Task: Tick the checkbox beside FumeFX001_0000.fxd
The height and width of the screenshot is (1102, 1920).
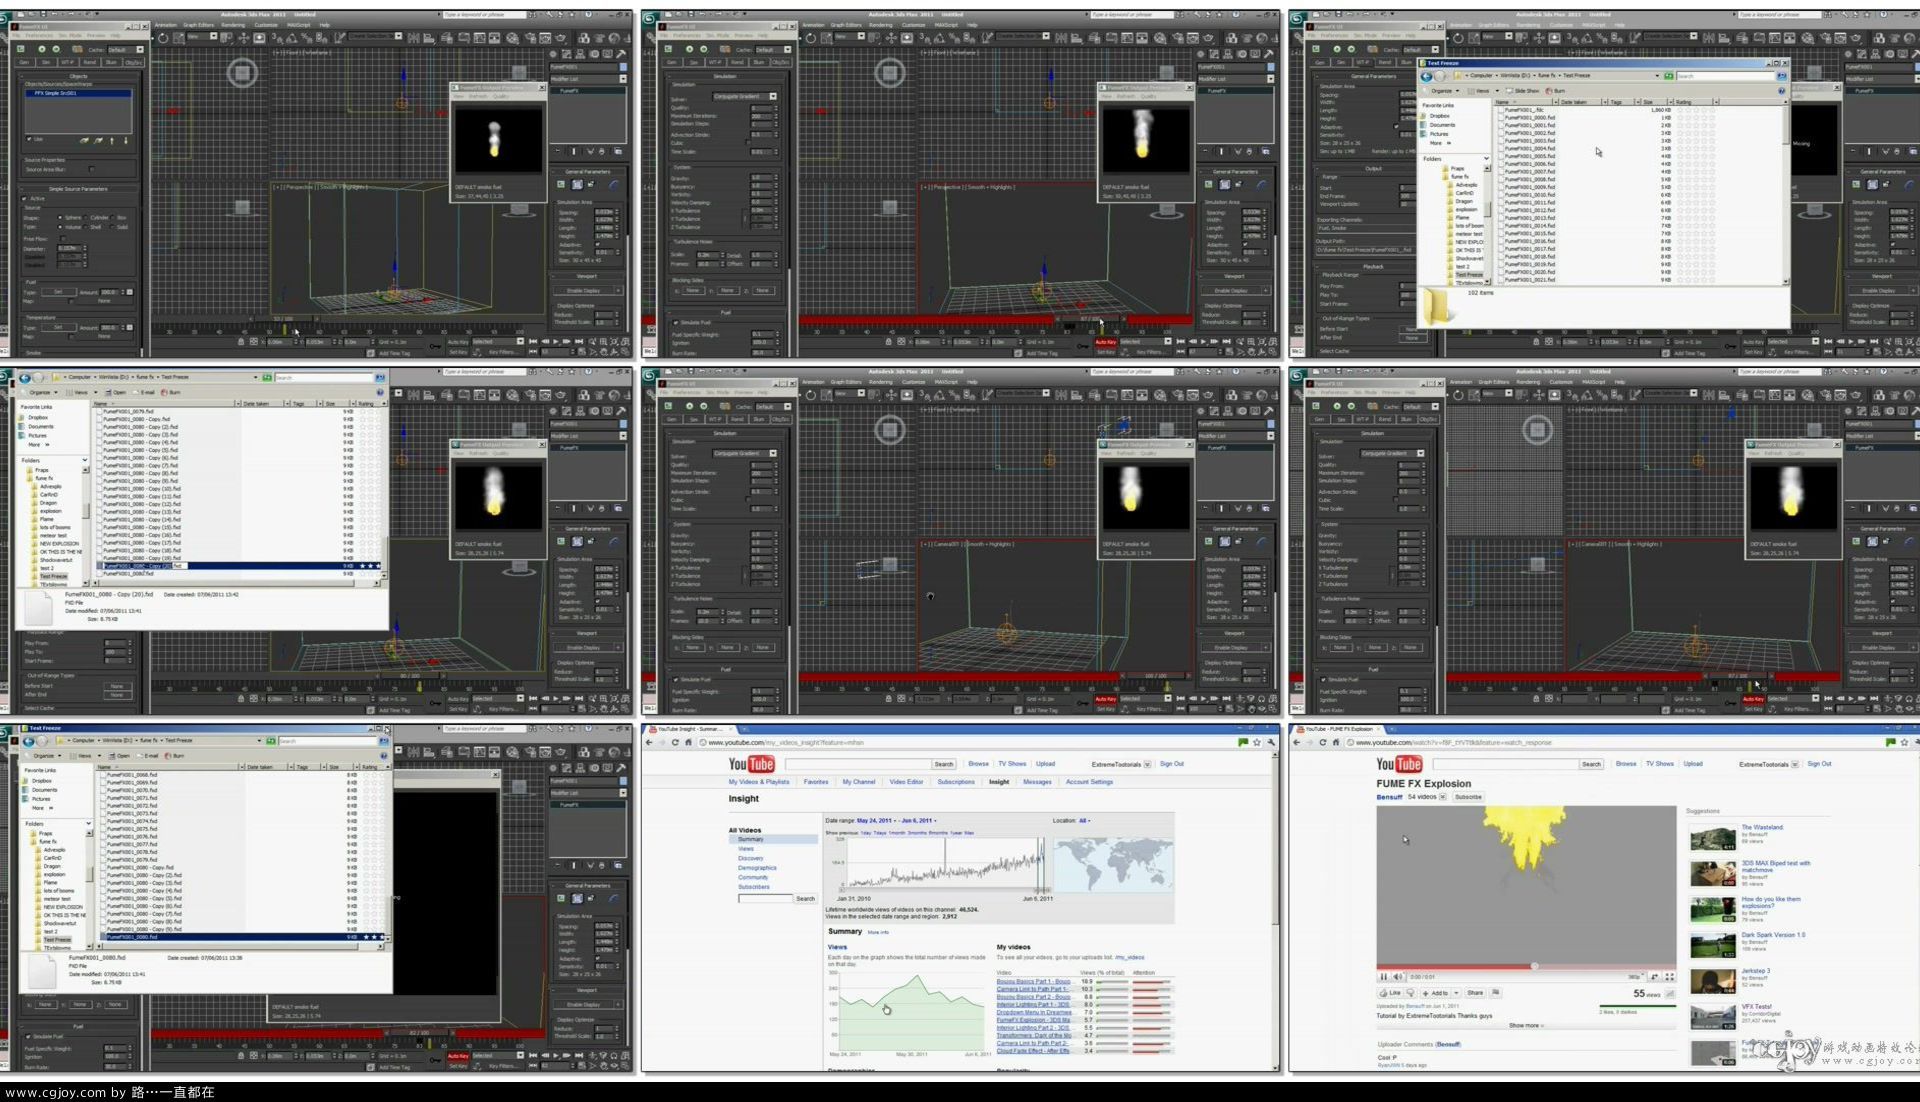Action: tap(1500, 117)
